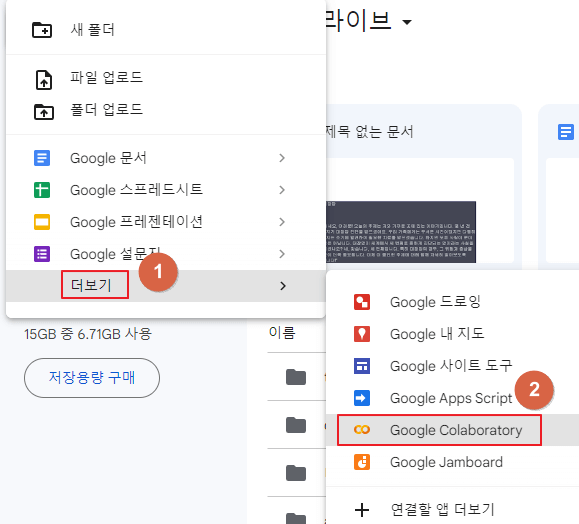The width and height of the screenshot is (579, 524).
Task: Open the 더보기 menu item
Action: coord(166,286)
